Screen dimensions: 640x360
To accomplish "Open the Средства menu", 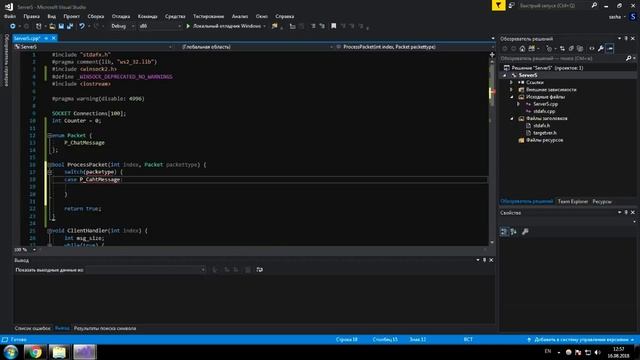I will tap(175, 16).
